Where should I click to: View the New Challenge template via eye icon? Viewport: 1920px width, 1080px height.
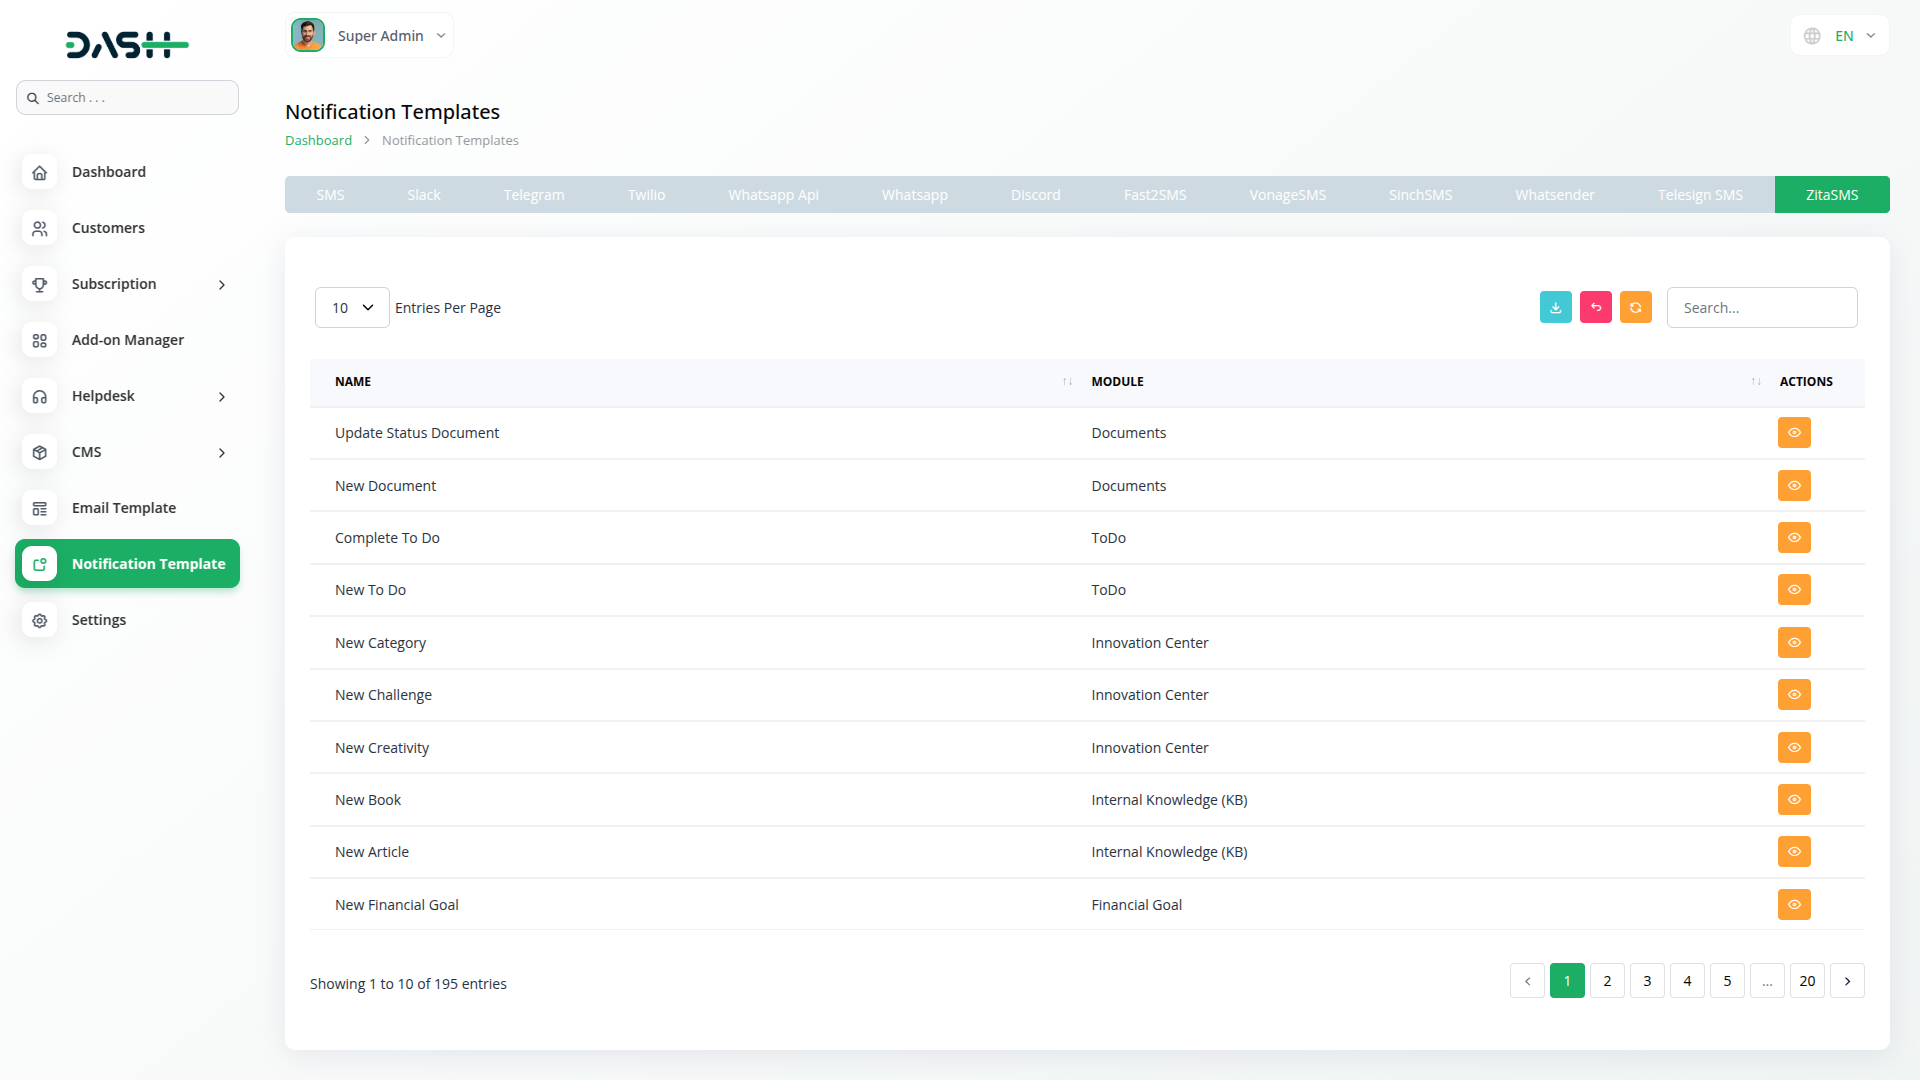click(x=1794, y=695)
